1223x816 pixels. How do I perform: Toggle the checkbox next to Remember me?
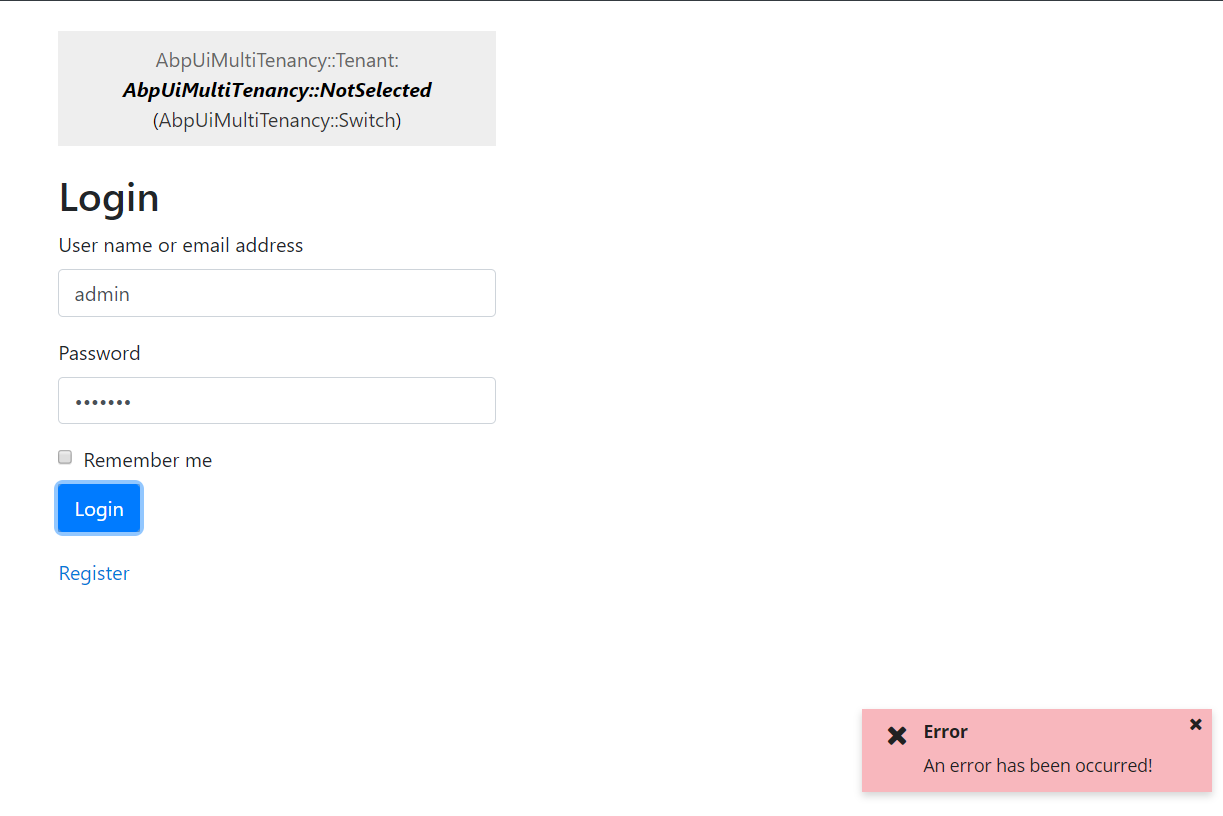[x=64, y=456]
